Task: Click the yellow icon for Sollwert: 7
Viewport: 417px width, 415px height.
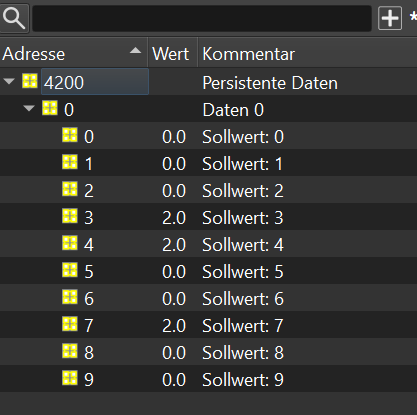Action: (70, 324)
